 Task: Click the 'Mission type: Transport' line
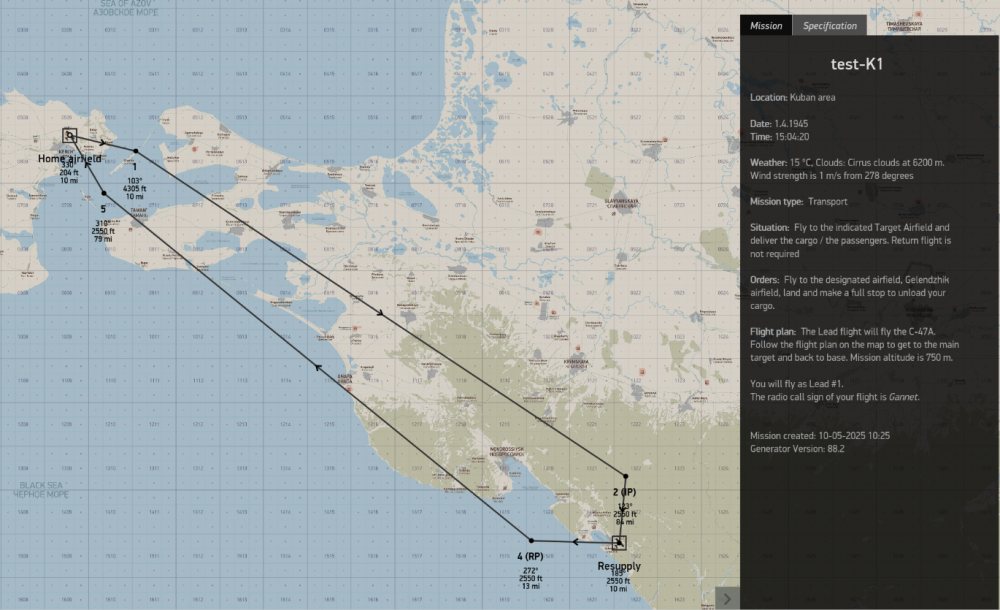798,202
